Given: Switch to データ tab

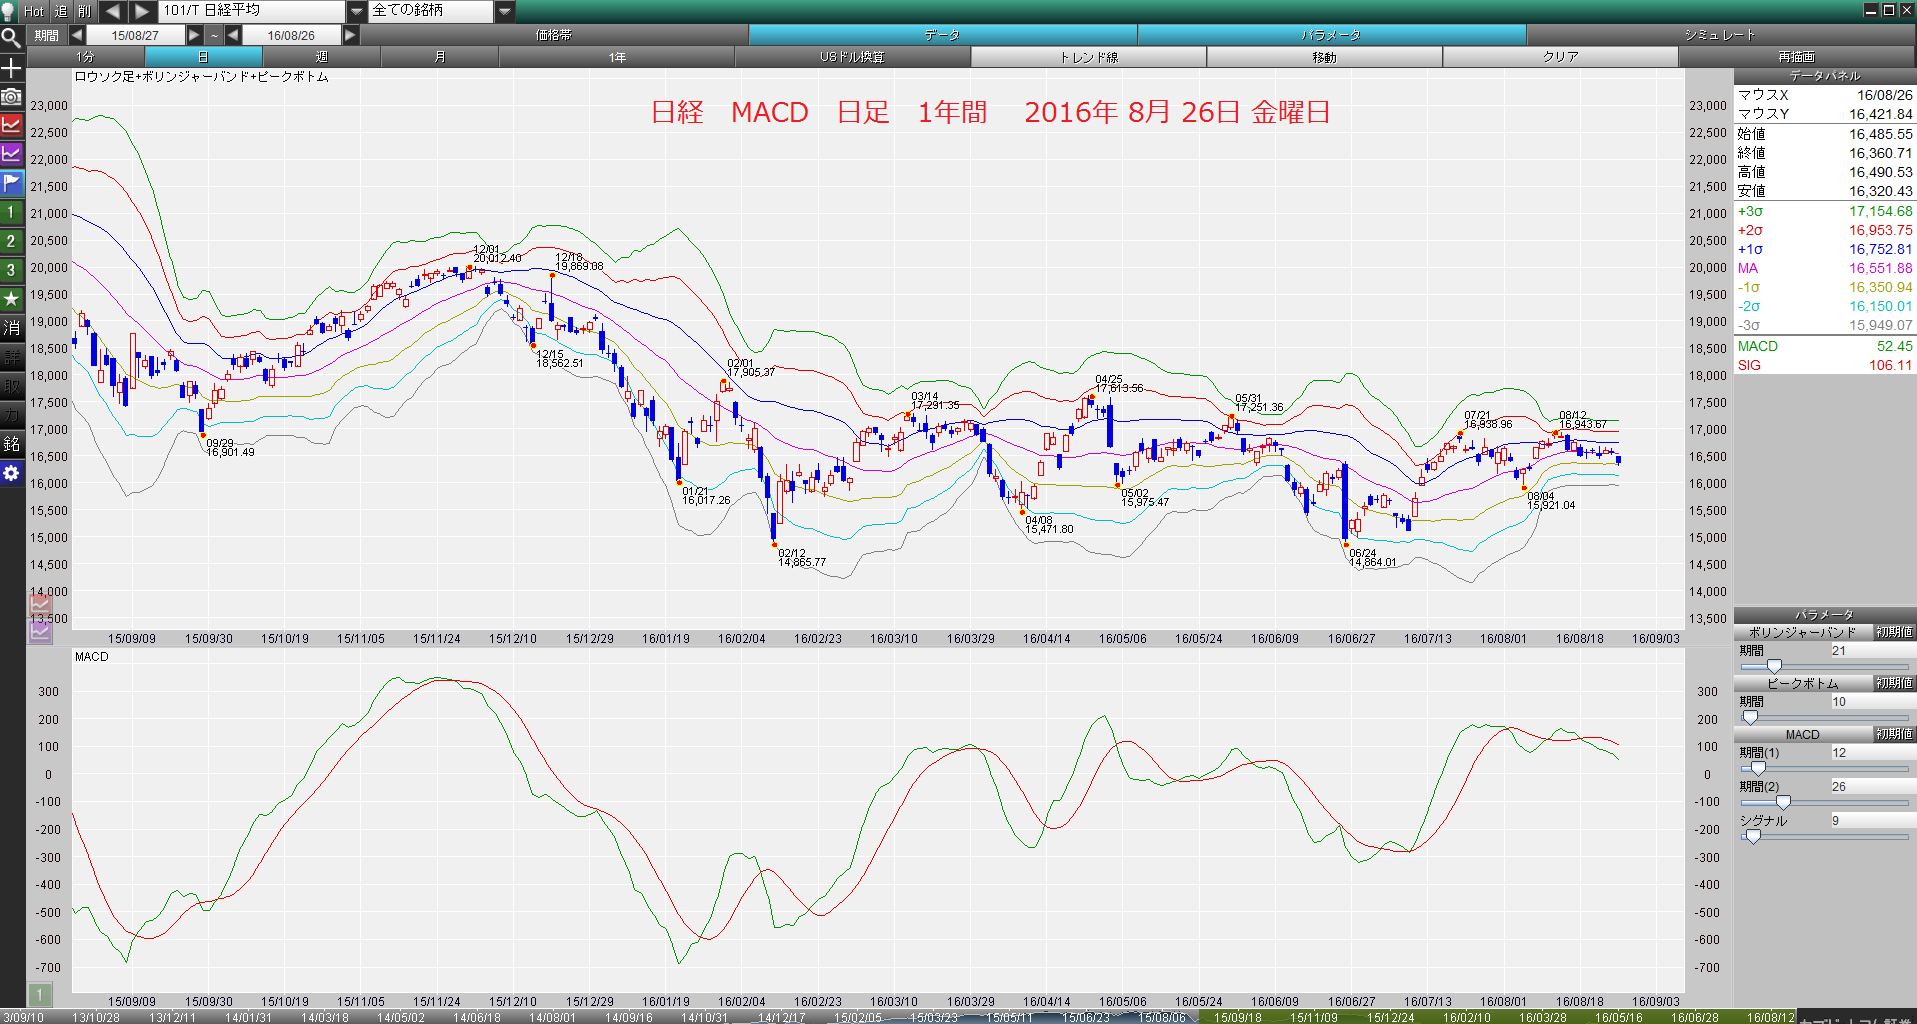Looking at the screenshot, I should pos(942,35).
